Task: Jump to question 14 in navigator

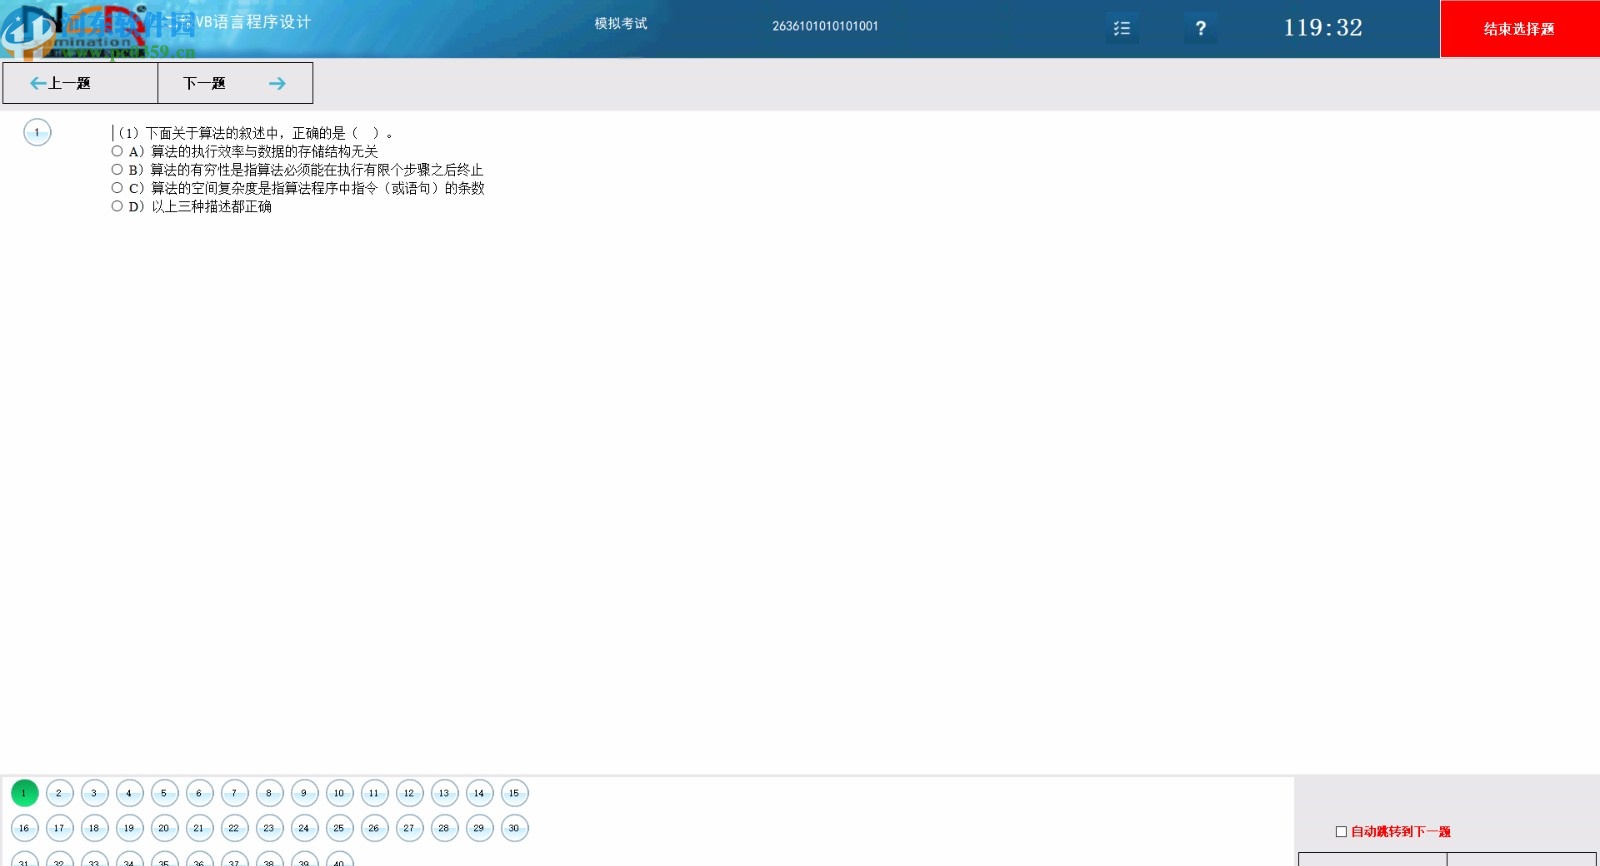Action: pyautogui.click(x=479, y=793)
